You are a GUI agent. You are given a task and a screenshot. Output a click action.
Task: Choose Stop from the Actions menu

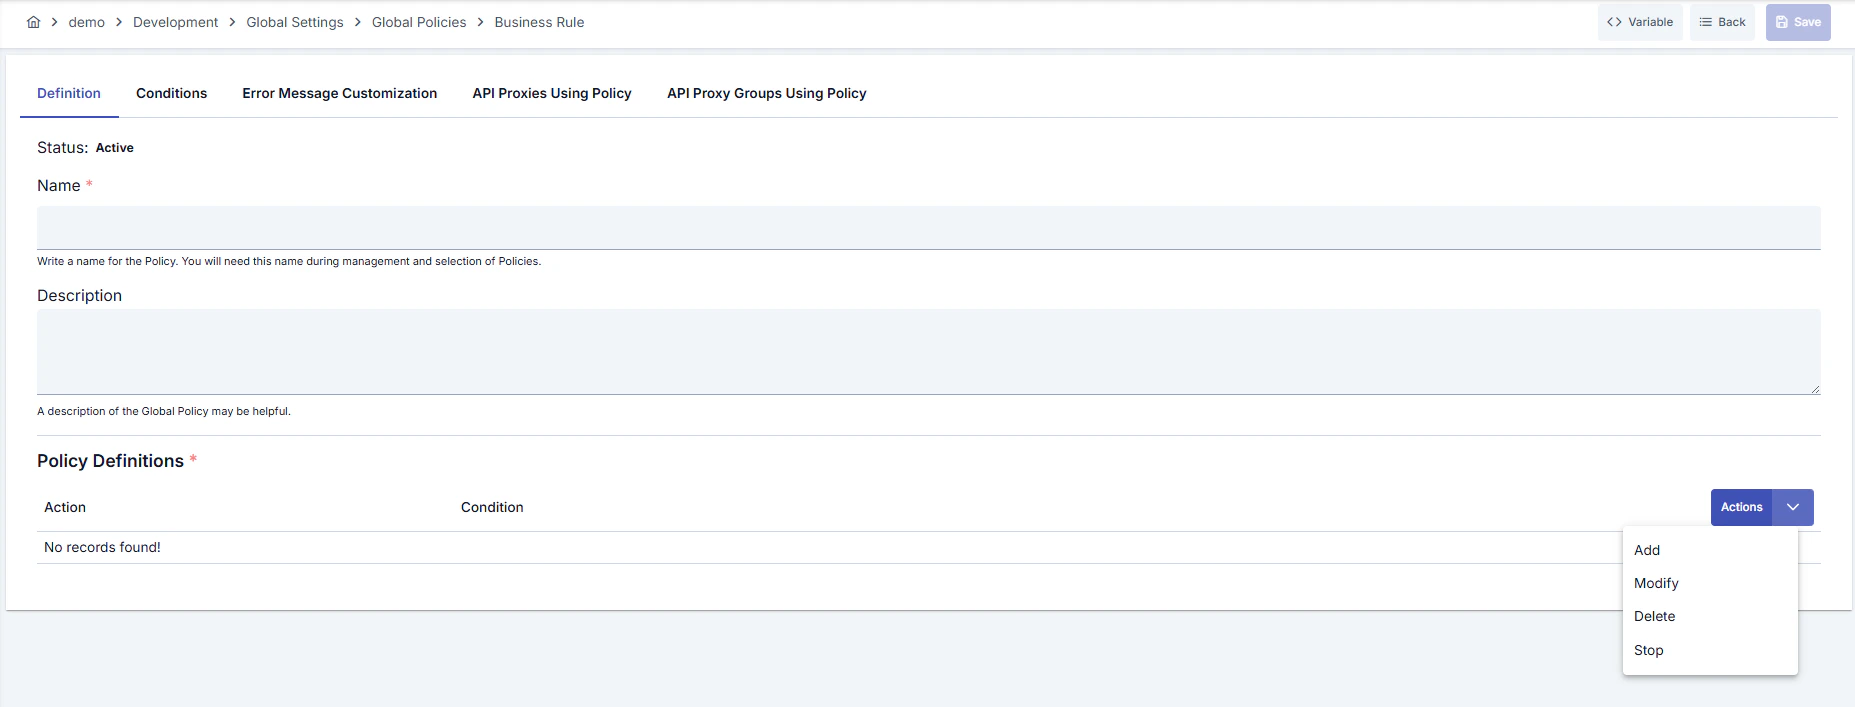click(1710, 650)
